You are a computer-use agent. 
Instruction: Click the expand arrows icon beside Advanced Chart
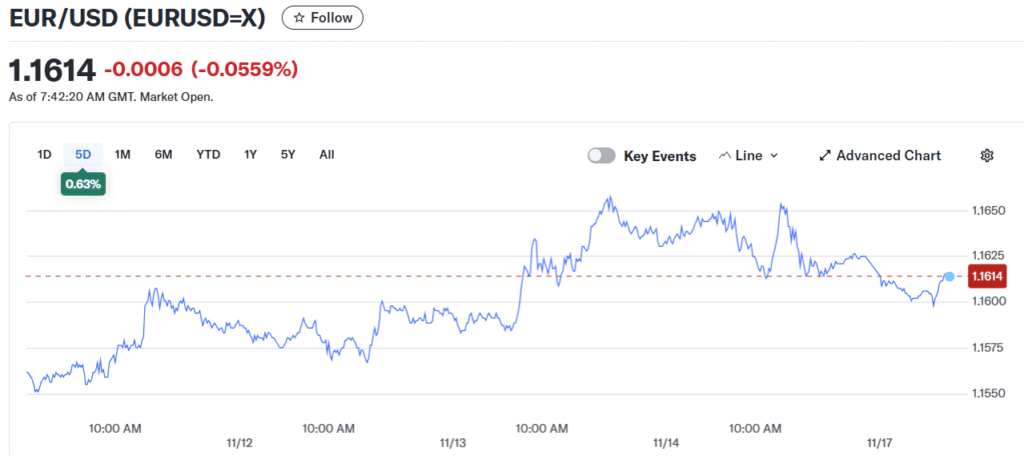pos(825,155)
